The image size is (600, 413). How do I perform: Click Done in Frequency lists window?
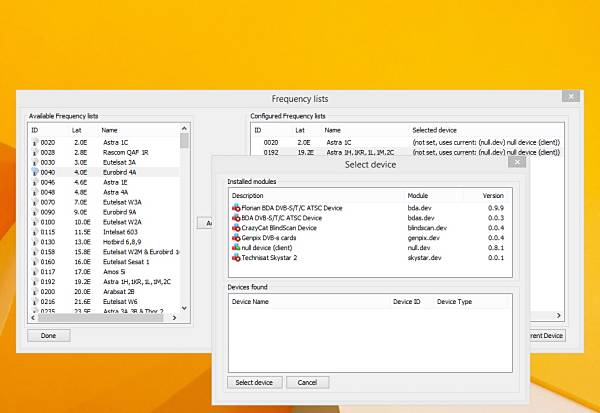(x=49, y=336)
